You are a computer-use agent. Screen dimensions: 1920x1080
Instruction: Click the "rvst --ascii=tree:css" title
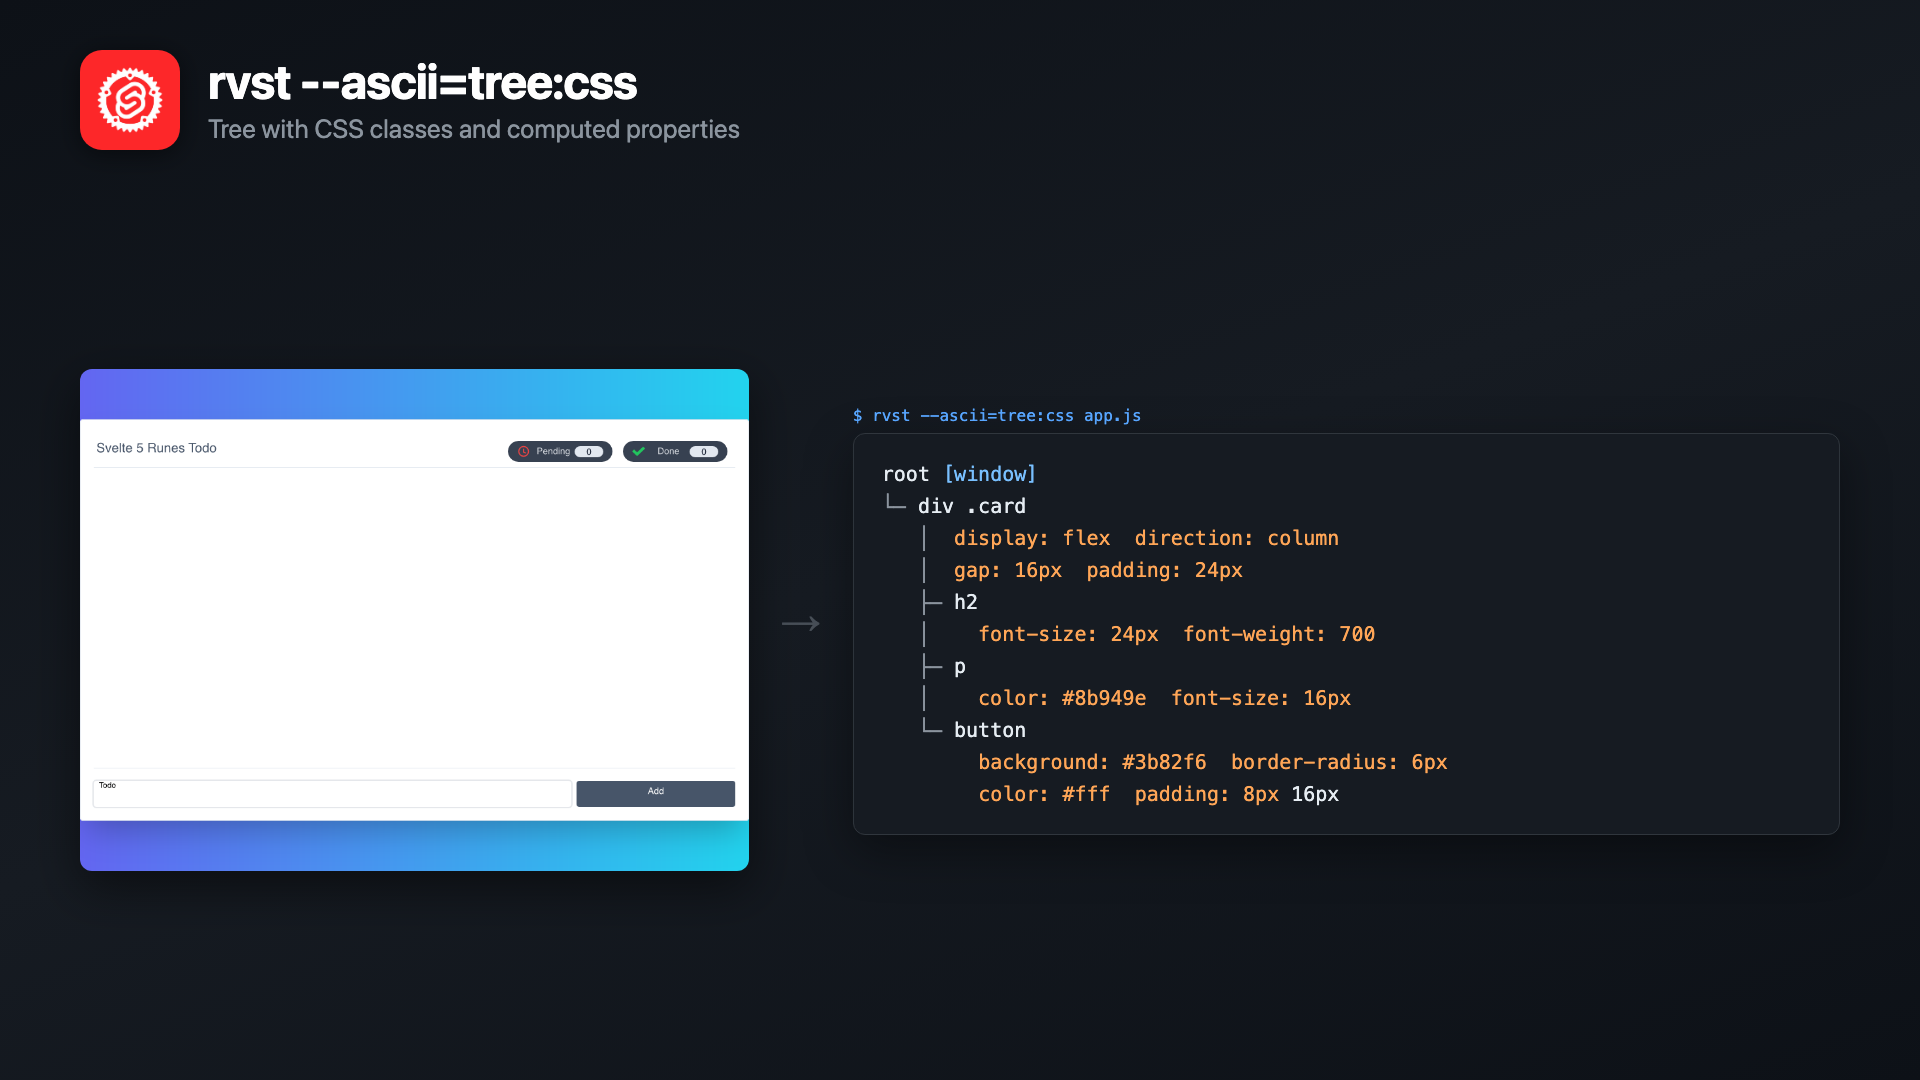click(422, 83)
